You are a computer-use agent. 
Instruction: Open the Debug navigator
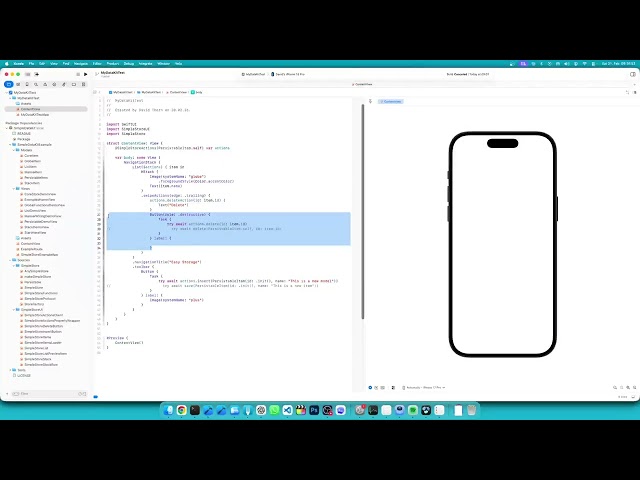pyautogui.click(x=64, y=84)
